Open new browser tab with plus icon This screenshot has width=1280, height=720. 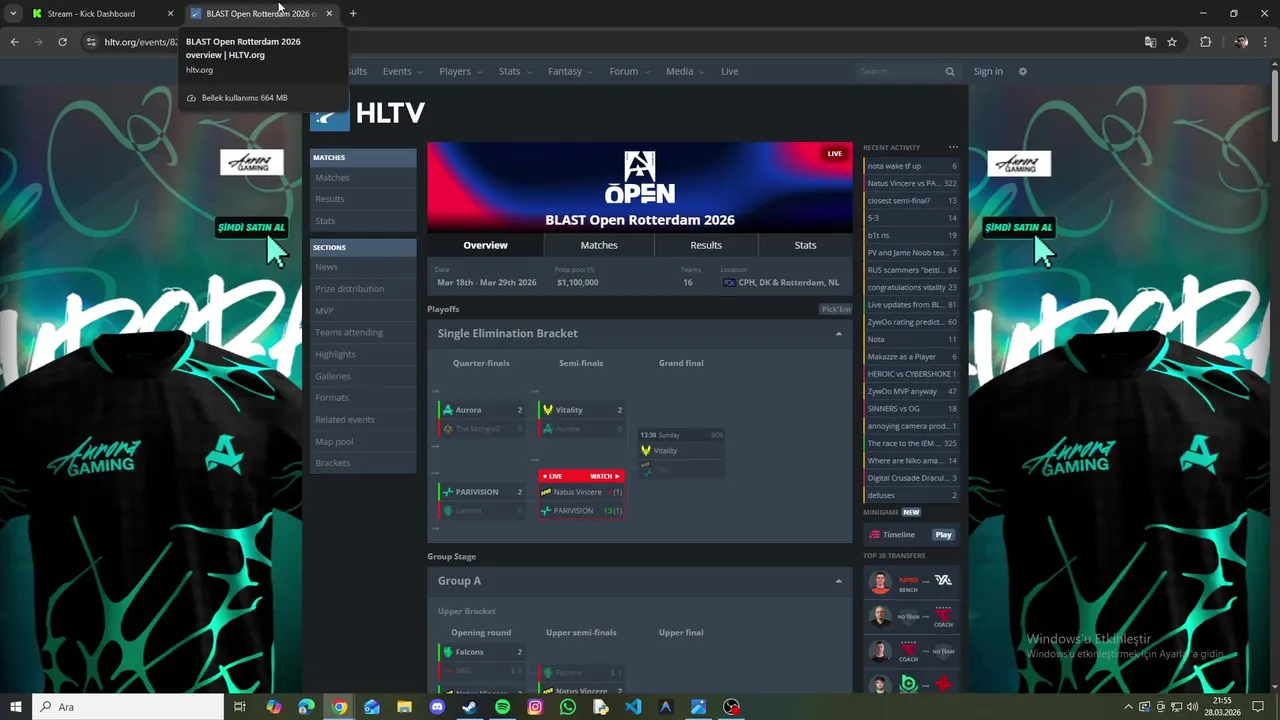pos(353,13)
